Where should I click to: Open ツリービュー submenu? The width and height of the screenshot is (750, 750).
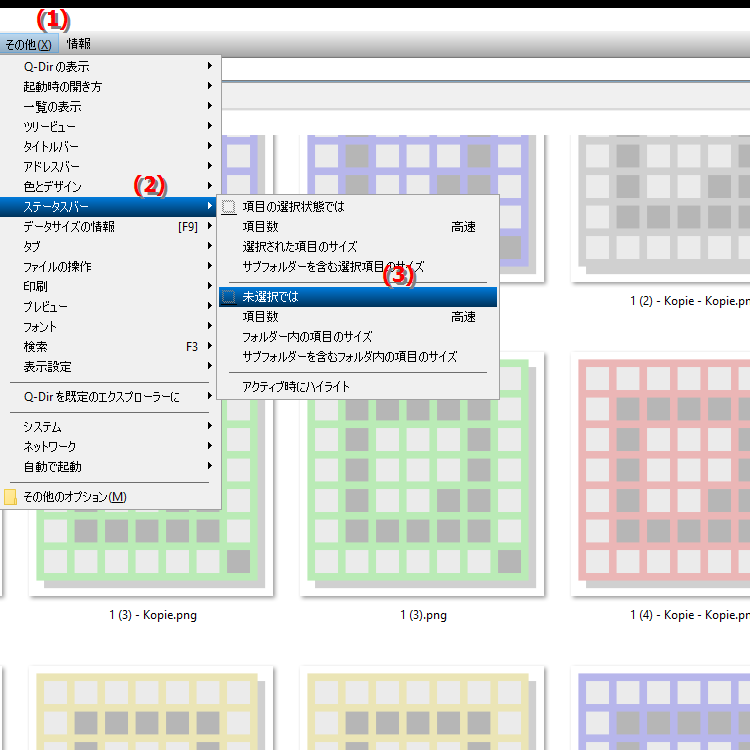click(109, 126)
